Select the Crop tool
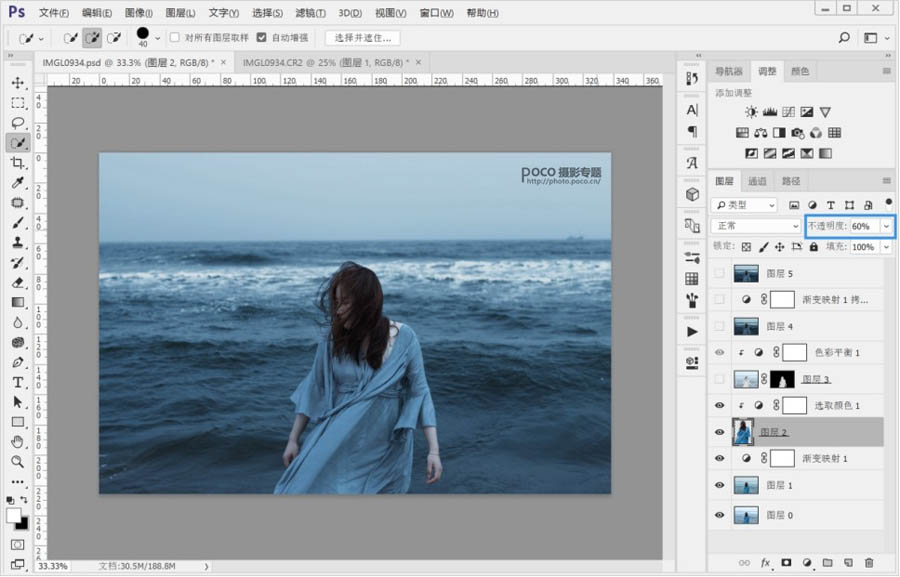The image size is (900, 577). [x=18, y=163]
